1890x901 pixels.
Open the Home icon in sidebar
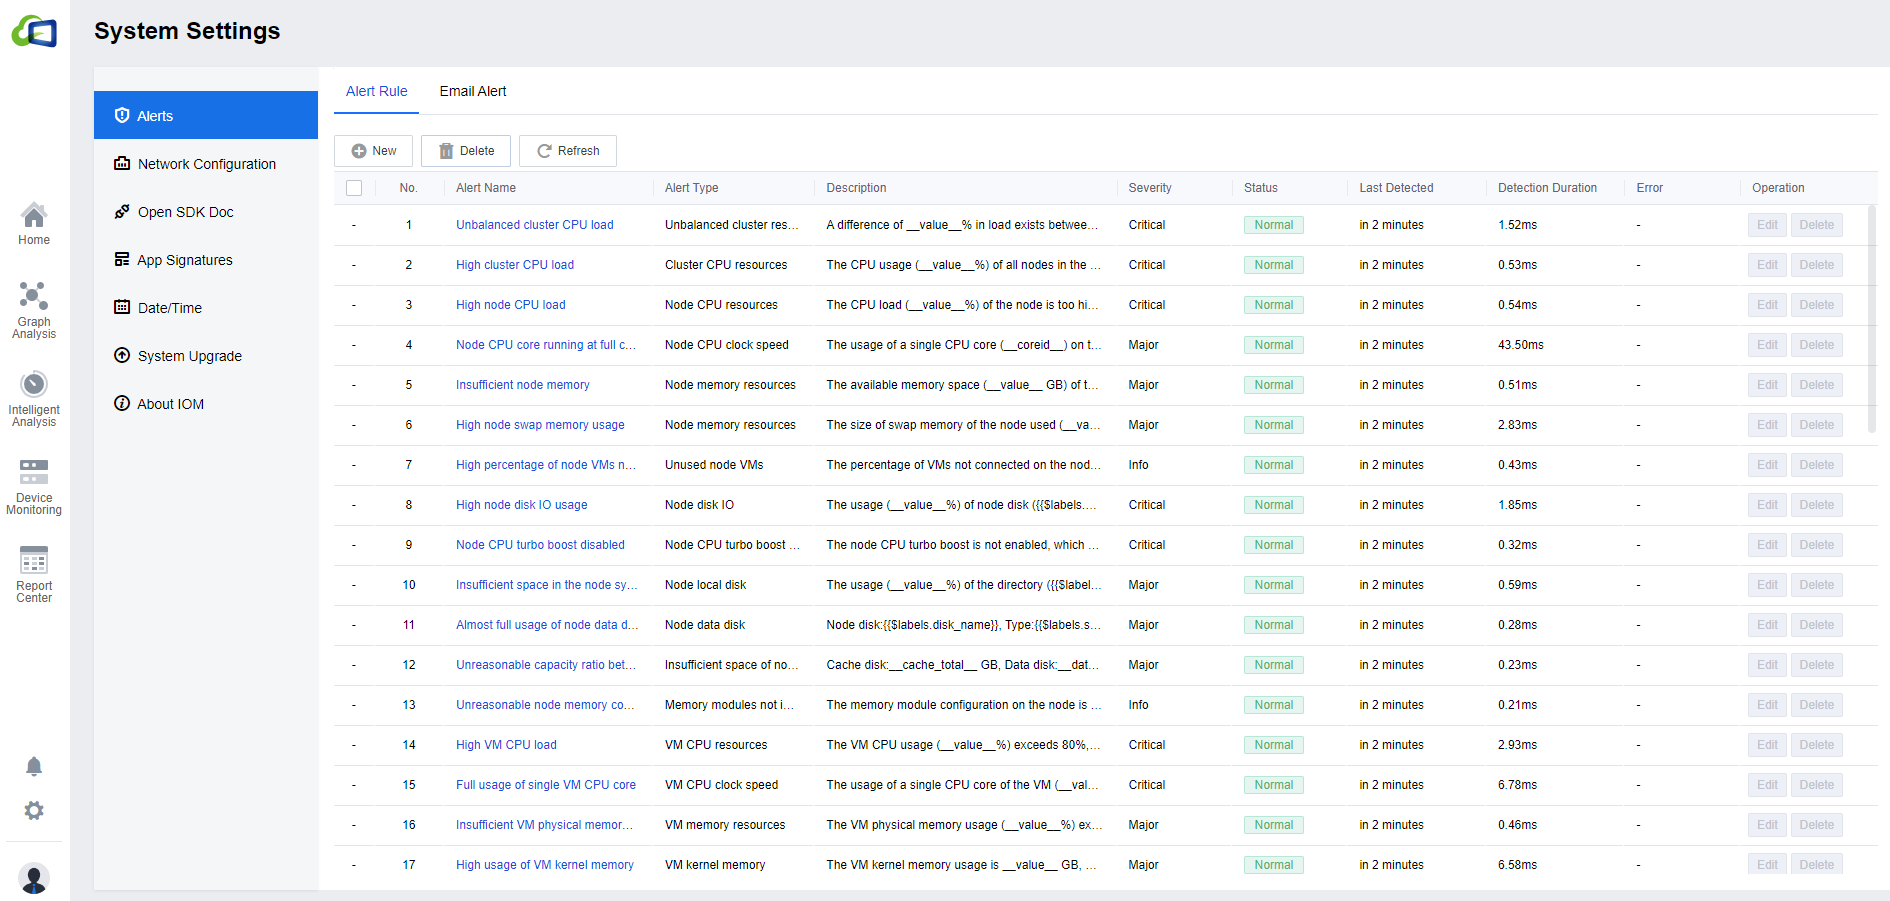point(34,224)
